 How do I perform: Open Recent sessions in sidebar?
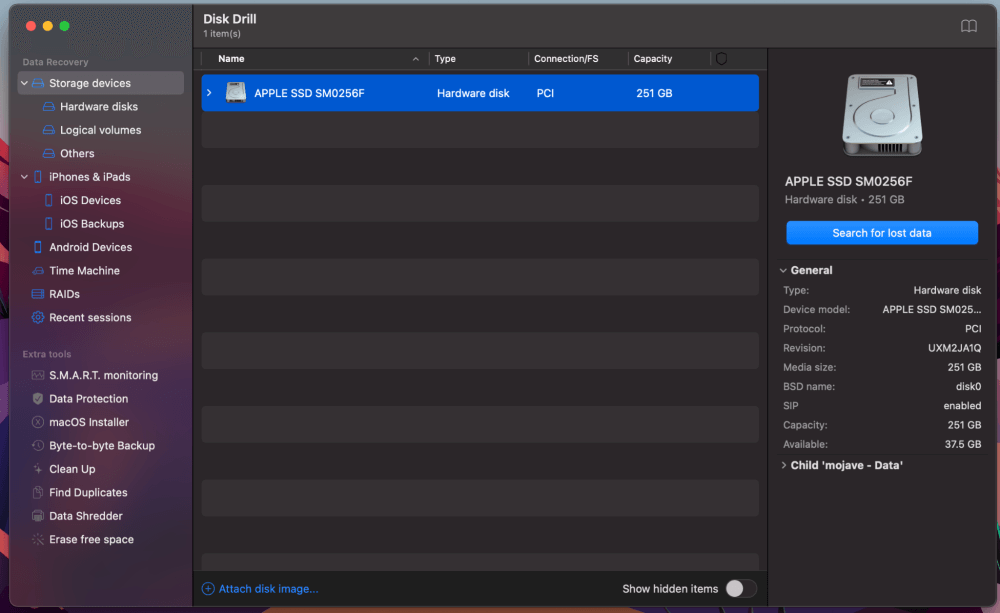pos(90,318)
